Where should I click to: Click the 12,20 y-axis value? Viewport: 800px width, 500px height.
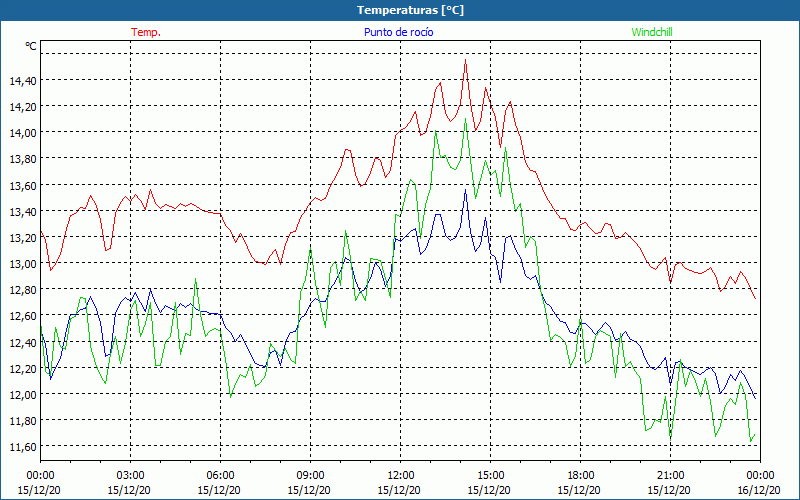pyautogui.click(x=22, y=368)
